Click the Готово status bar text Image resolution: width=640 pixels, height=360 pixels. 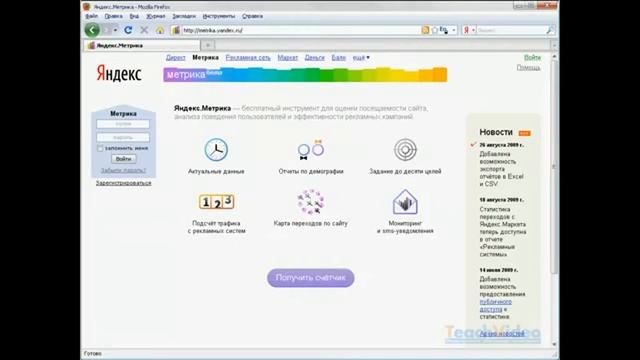pyautogui.click(x=93, y=353)
